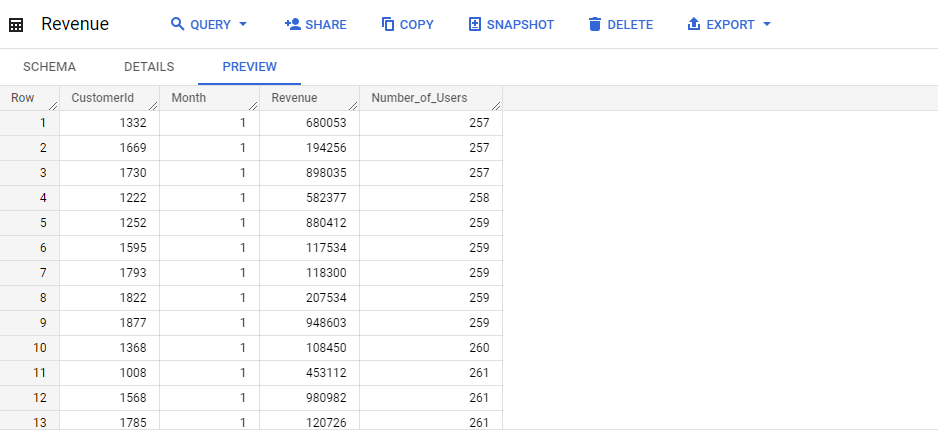Select the cell with revenue 680053
Image resolution: width=938 pixels, height=432 pixels.
coord(309,123)
